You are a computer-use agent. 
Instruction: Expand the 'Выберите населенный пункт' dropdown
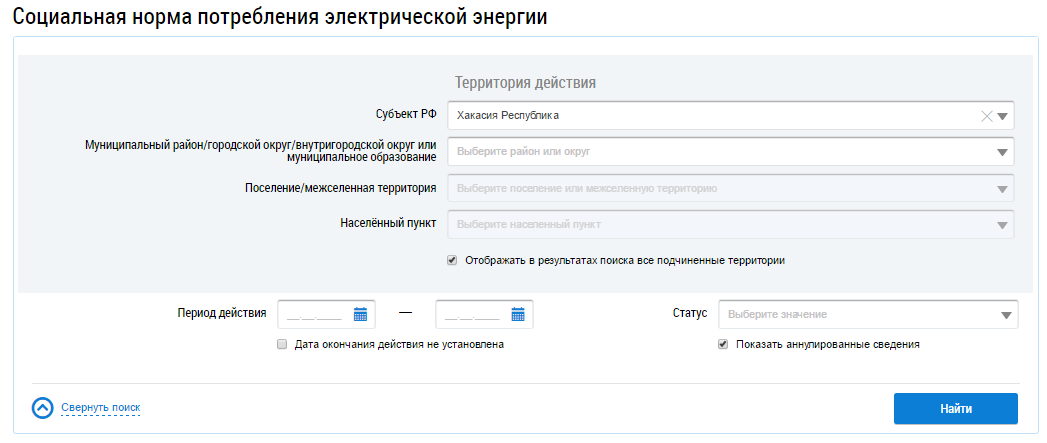pos(1003,224)
